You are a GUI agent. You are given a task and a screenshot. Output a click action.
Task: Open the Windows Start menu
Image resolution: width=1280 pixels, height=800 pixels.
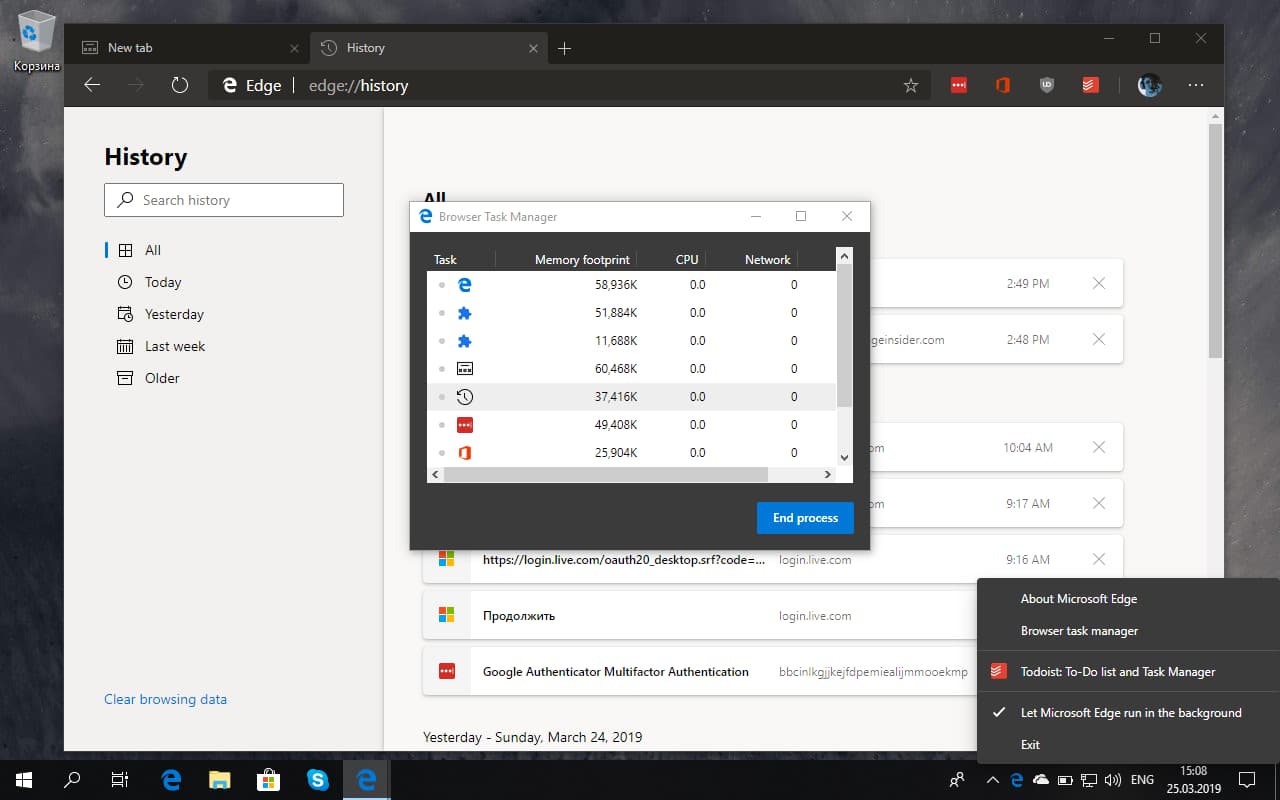point(24,780)
